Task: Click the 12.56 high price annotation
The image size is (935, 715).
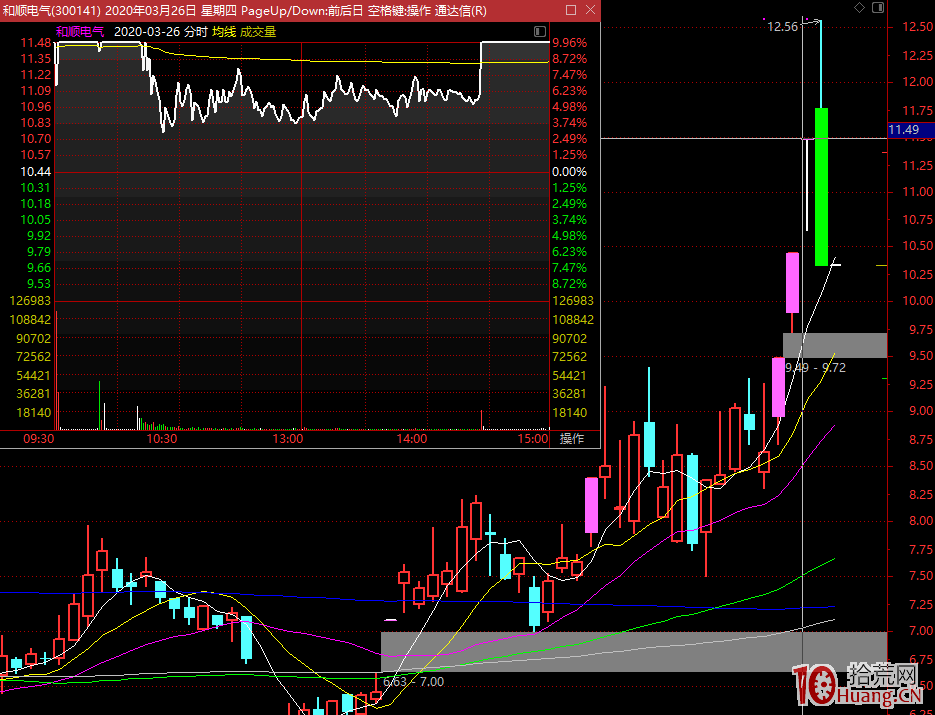Action: pyautogui.click(x=783, y=27)
